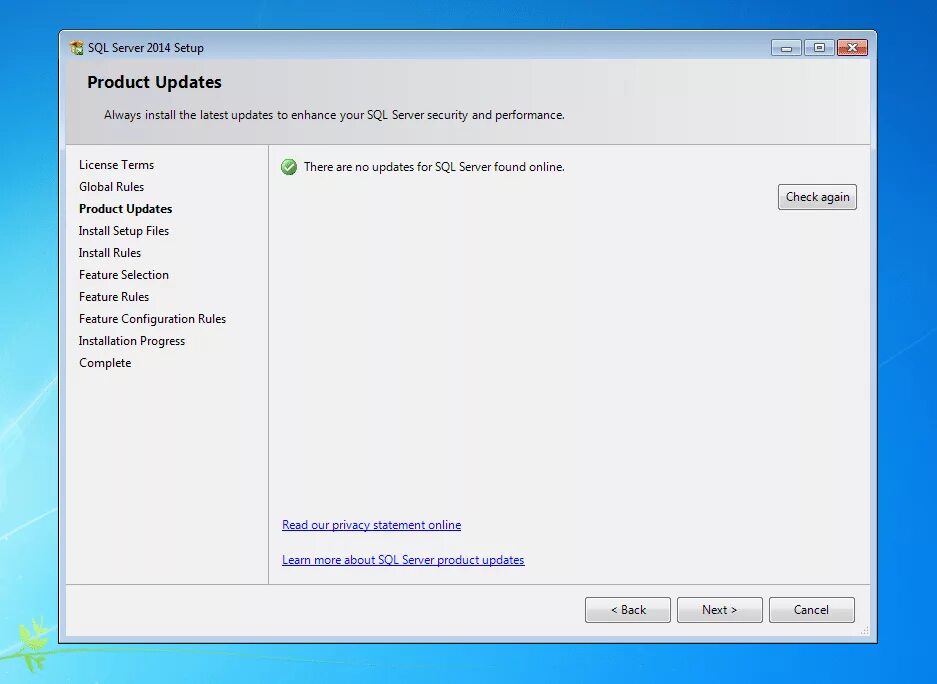Screen dimensions: 937x684
Task: Select the Complete step
Action: point(105,363)
